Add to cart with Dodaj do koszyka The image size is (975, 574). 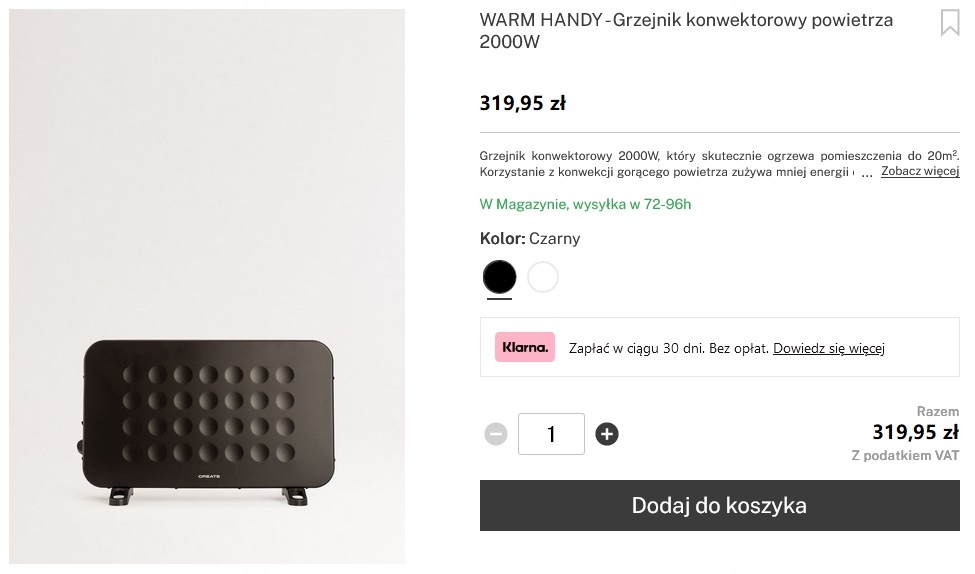[x=719, y=506]
